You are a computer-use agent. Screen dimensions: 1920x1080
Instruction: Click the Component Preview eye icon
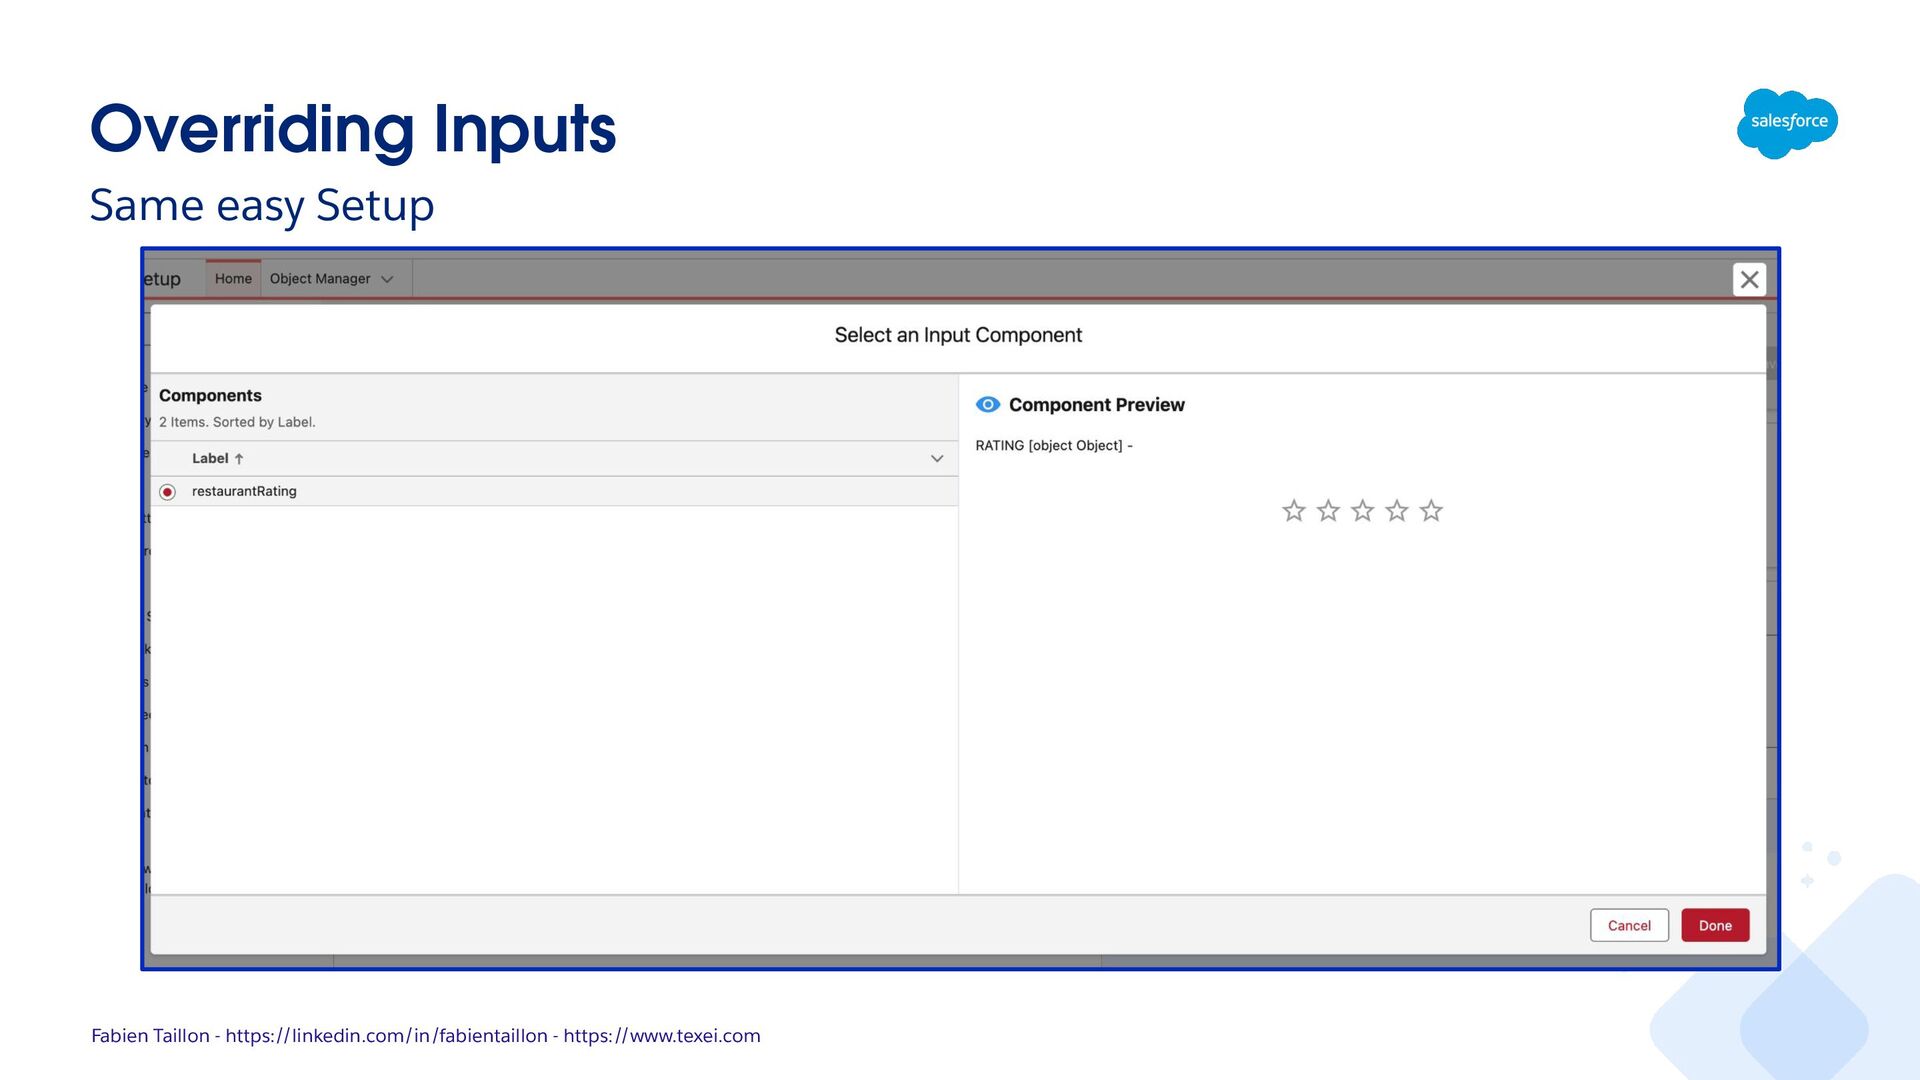pos(987,405)
